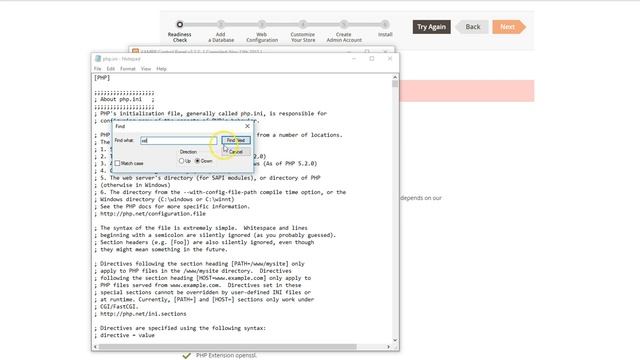Close the php.ini Notepad window

coord(390,59)
